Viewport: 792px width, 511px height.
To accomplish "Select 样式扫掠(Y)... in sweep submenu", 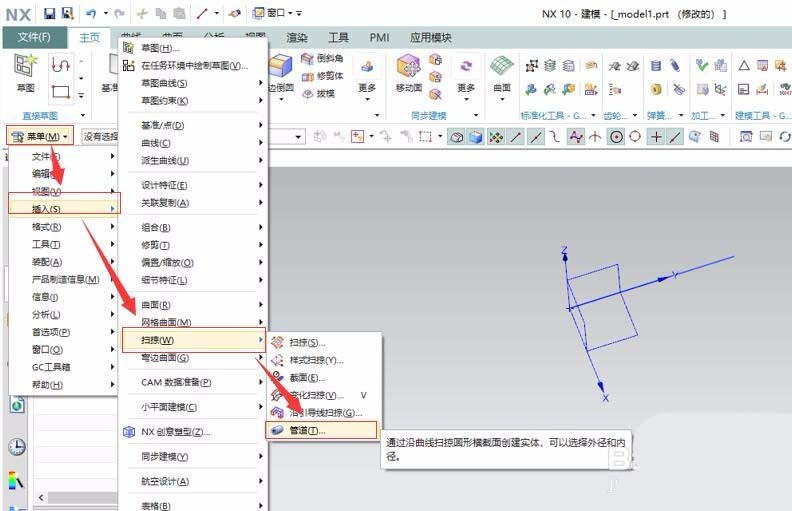I will [x=324, y=360].
